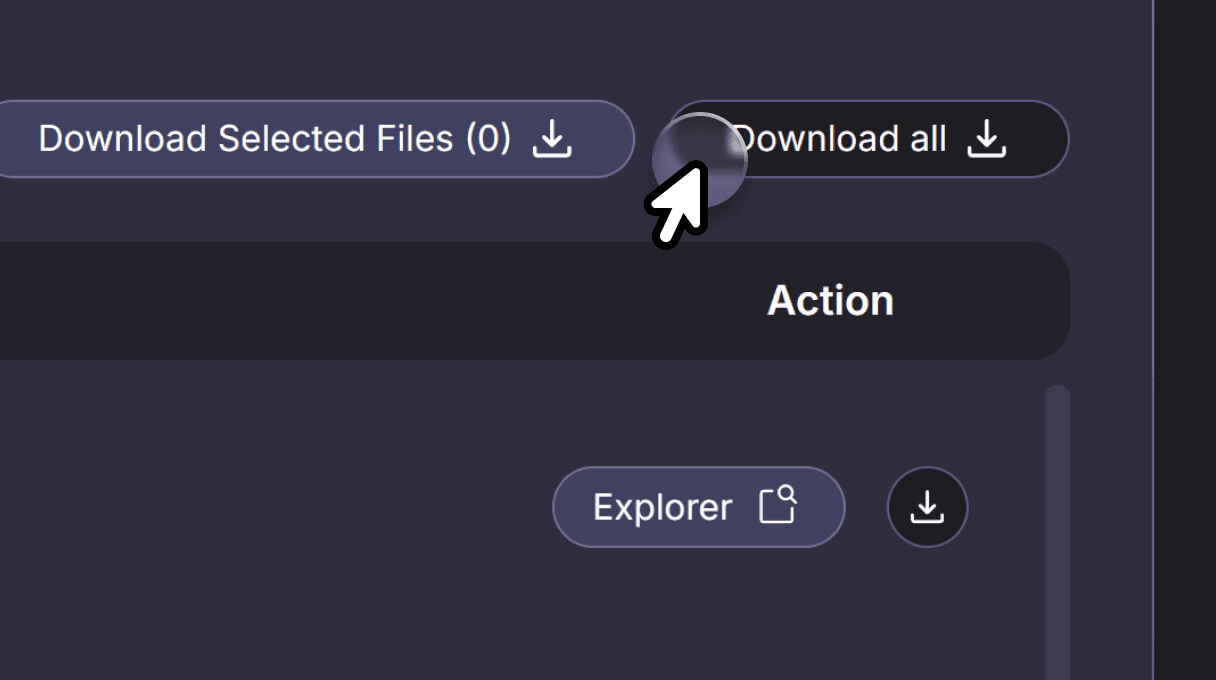Click the round download icon in the file row
Viewport: 1216px width, 680px height.
point(927,507)
